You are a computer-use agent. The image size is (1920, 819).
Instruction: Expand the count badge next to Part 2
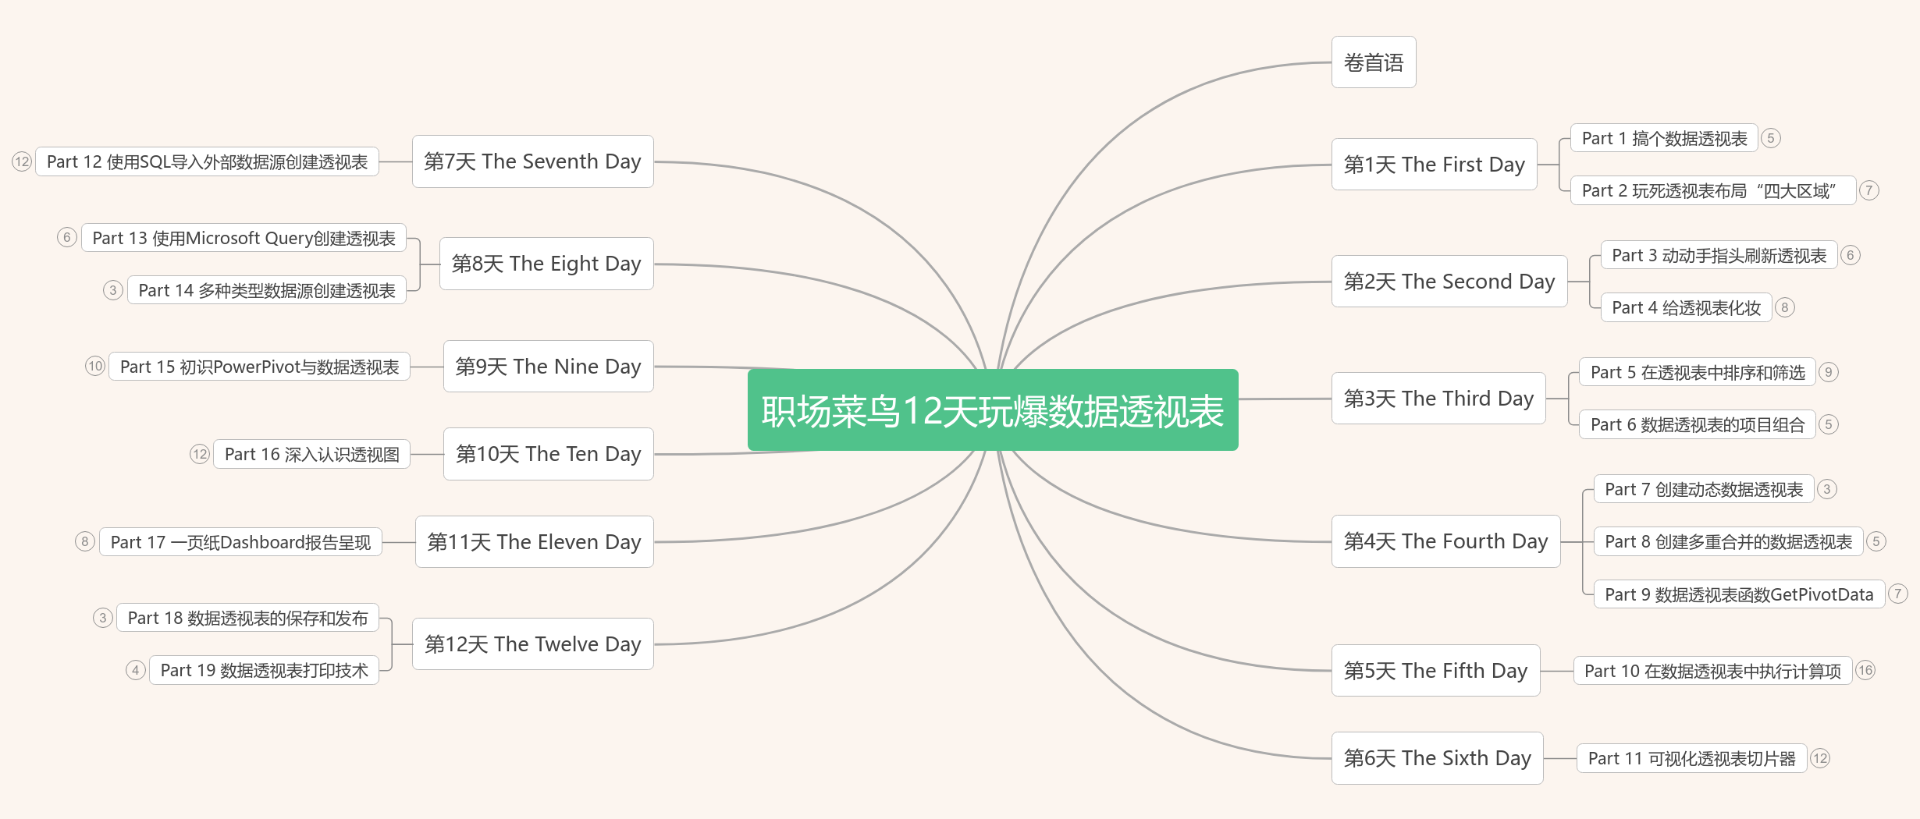tap(1868, 190)
